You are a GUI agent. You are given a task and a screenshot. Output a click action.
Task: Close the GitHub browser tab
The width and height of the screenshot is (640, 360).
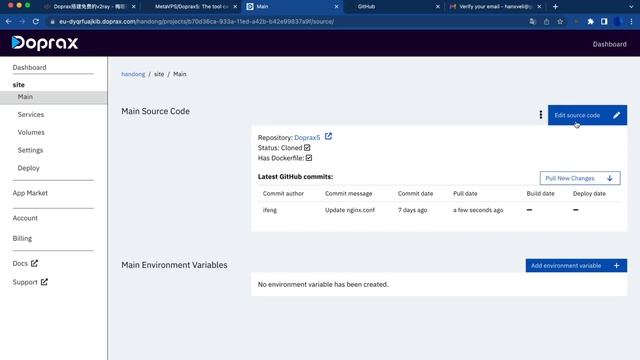[438, 7]
